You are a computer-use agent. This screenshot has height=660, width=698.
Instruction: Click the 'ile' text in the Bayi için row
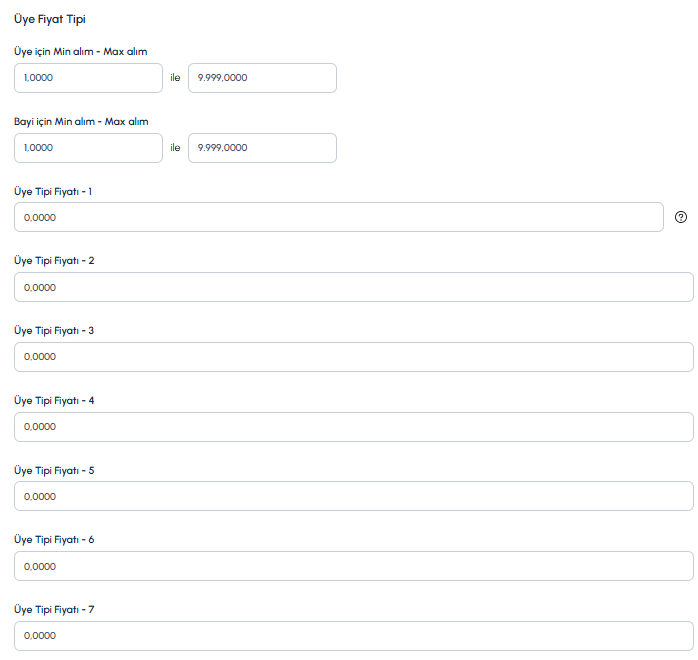[x=175, y=148]
